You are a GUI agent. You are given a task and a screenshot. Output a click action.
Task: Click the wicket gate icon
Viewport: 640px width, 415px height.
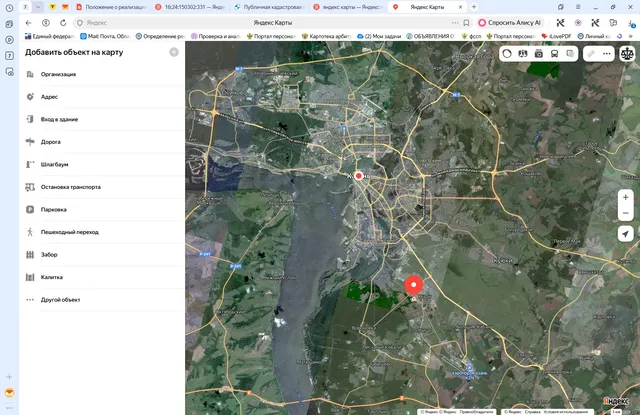(x=30, y=277)
